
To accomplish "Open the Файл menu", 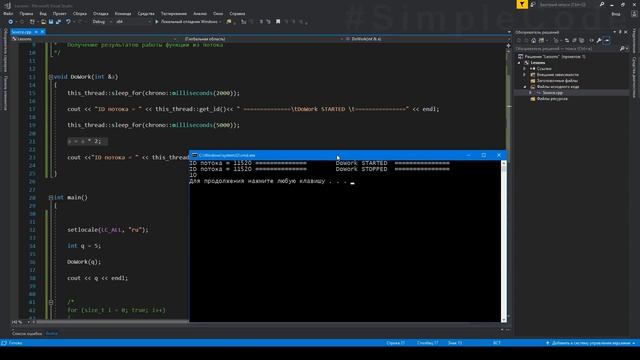I will (x=8, y=13).
